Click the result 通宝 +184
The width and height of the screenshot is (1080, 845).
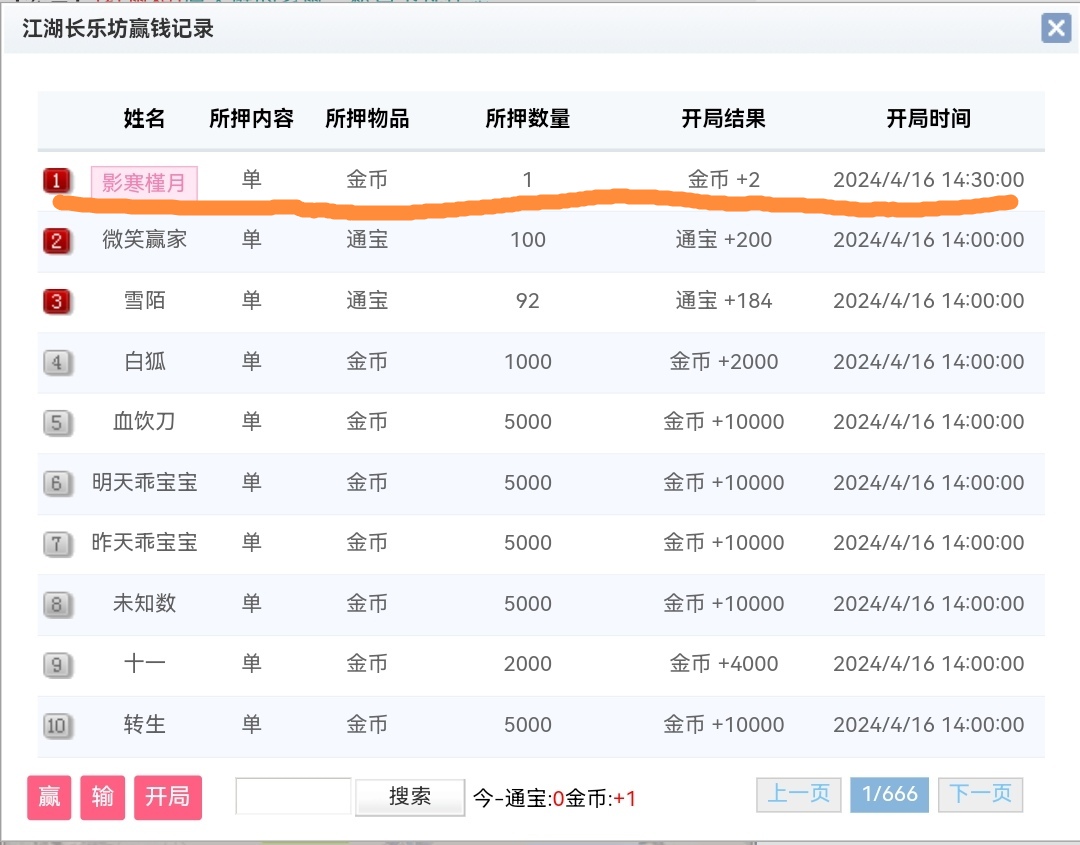724,300
